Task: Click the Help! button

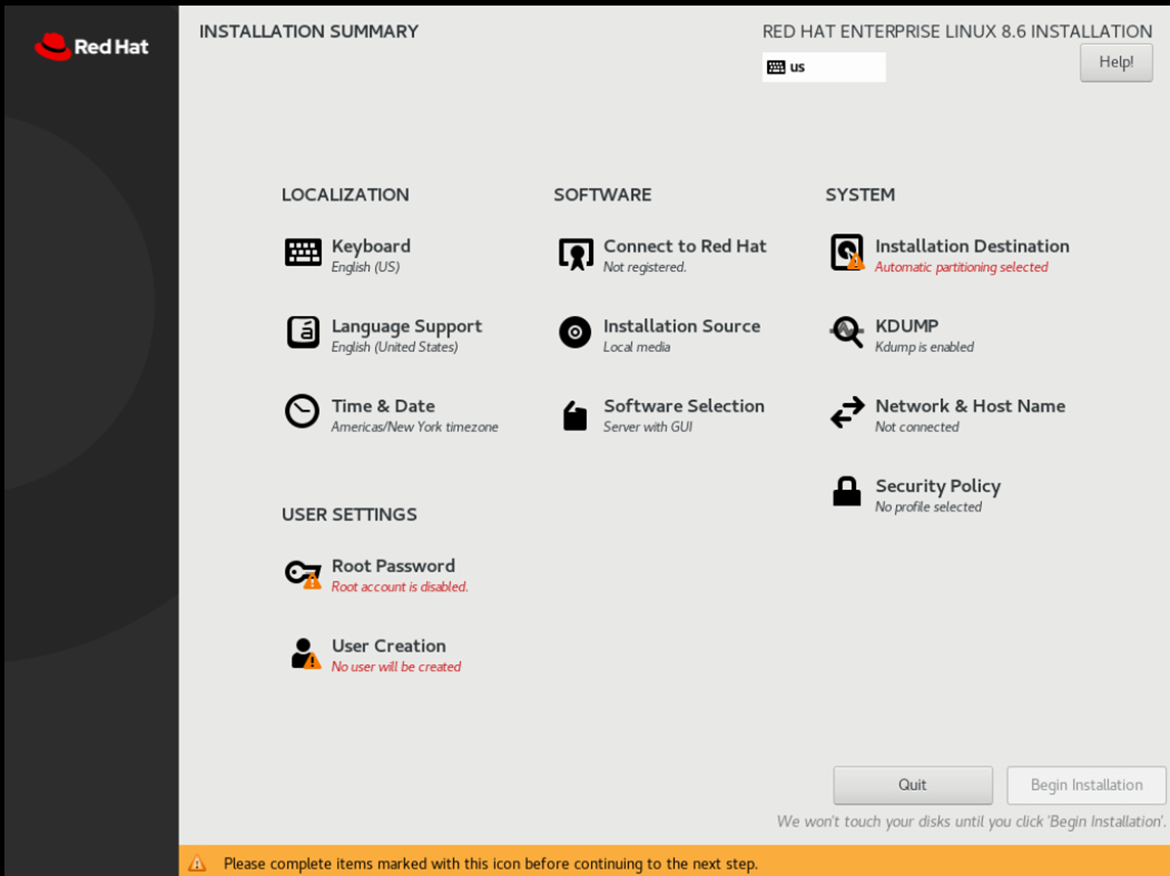Action: coord(1116,62)
